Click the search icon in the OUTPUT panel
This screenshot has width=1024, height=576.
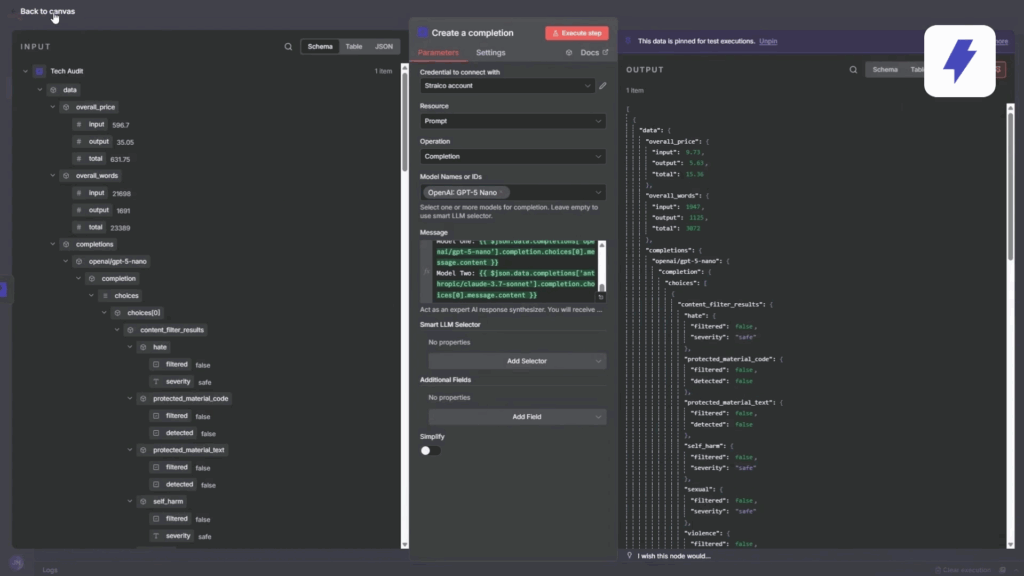(853, 70)
